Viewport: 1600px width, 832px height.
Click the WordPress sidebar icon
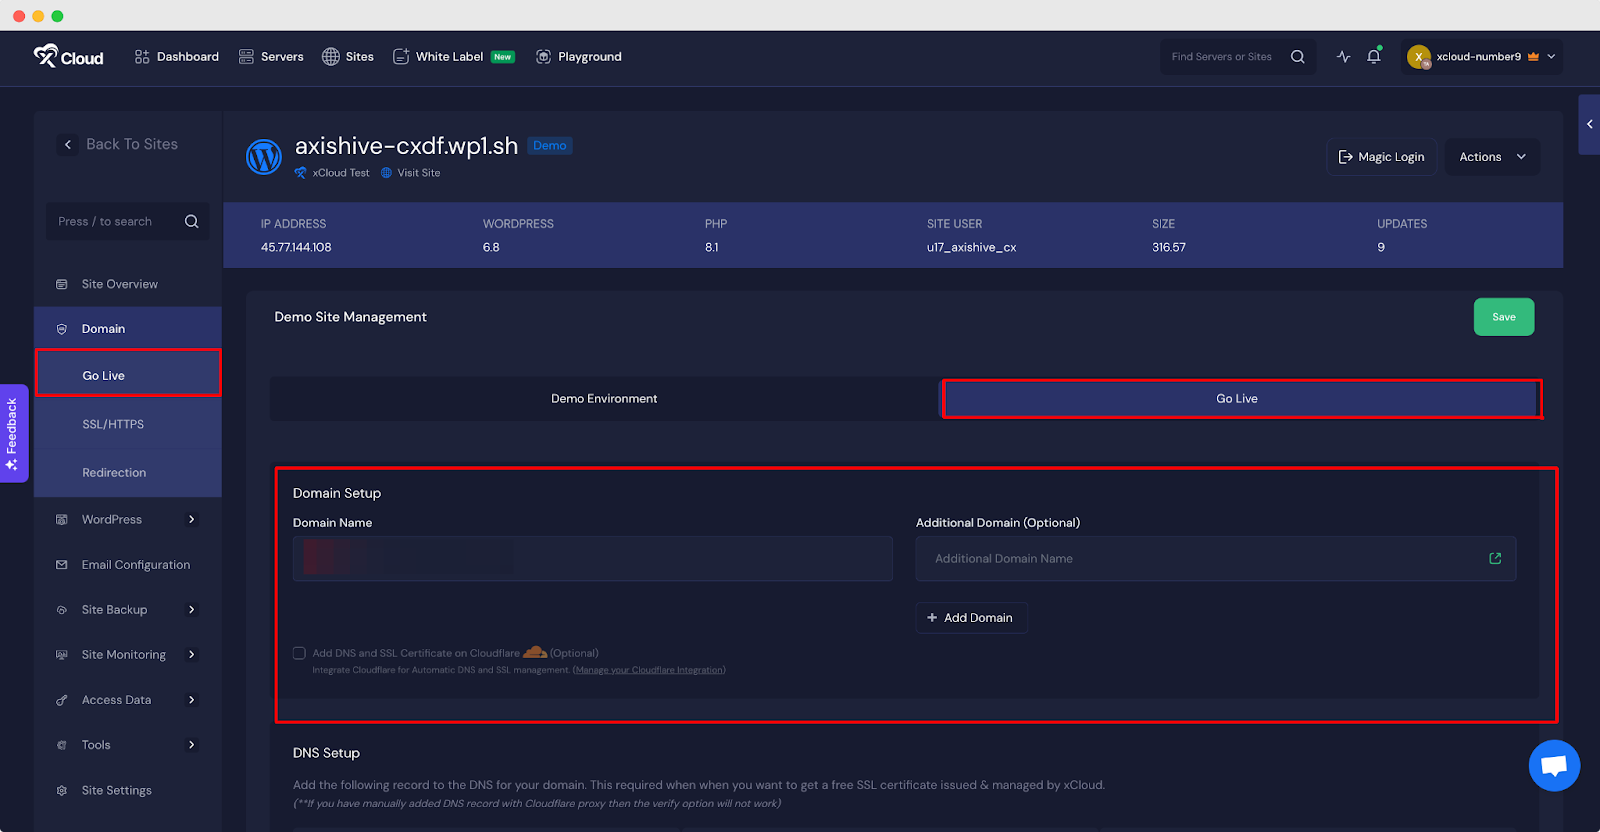point(62,520)
